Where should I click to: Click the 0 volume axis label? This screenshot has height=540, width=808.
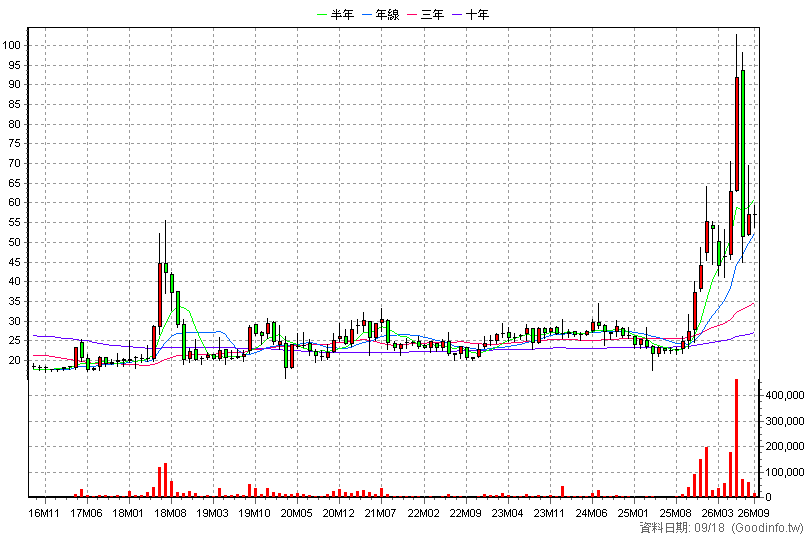(x=768, y=497)
